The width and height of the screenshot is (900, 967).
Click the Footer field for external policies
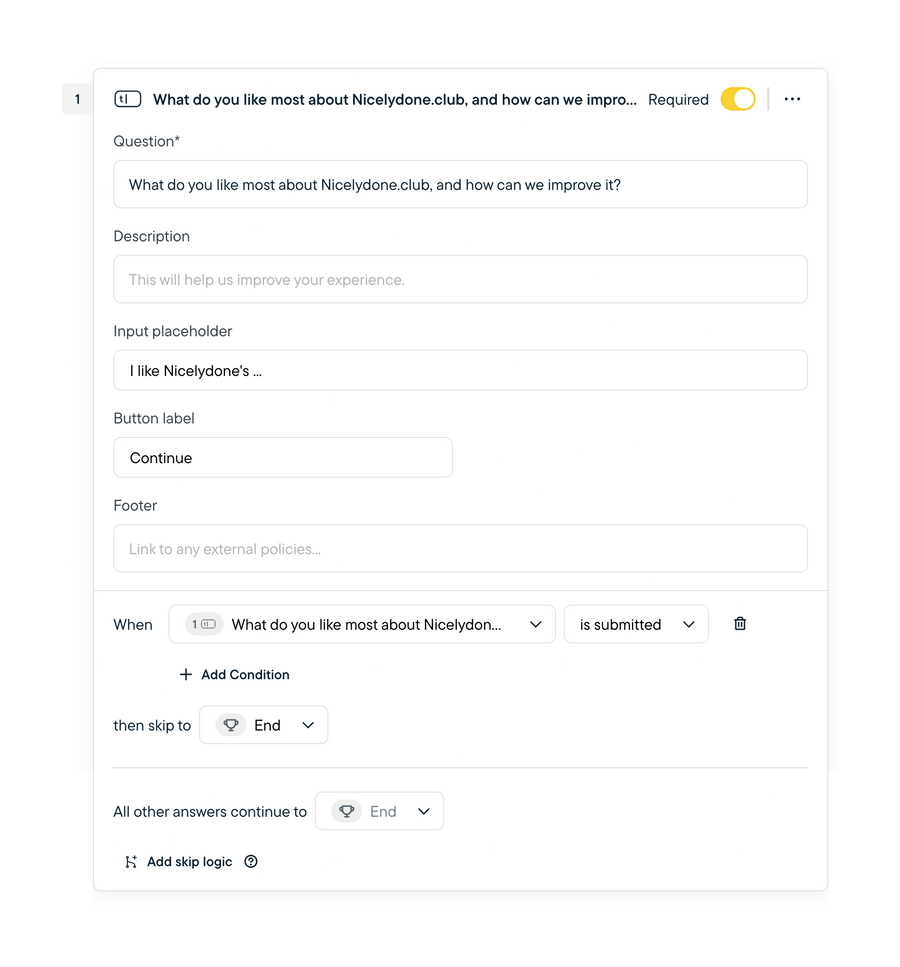tap(460, 548)
